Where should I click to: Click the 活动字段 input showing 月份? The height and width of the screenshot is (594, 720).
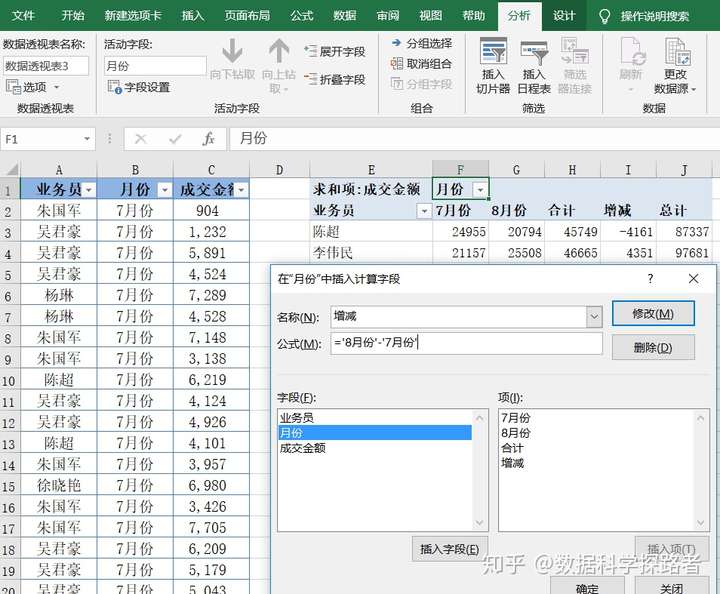(155, 66)
